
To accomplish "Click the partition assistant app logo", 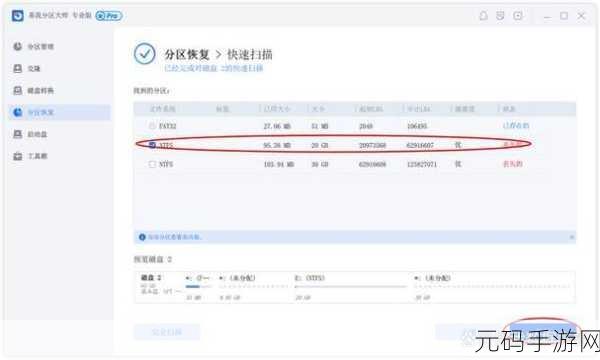I will (18, 16).
